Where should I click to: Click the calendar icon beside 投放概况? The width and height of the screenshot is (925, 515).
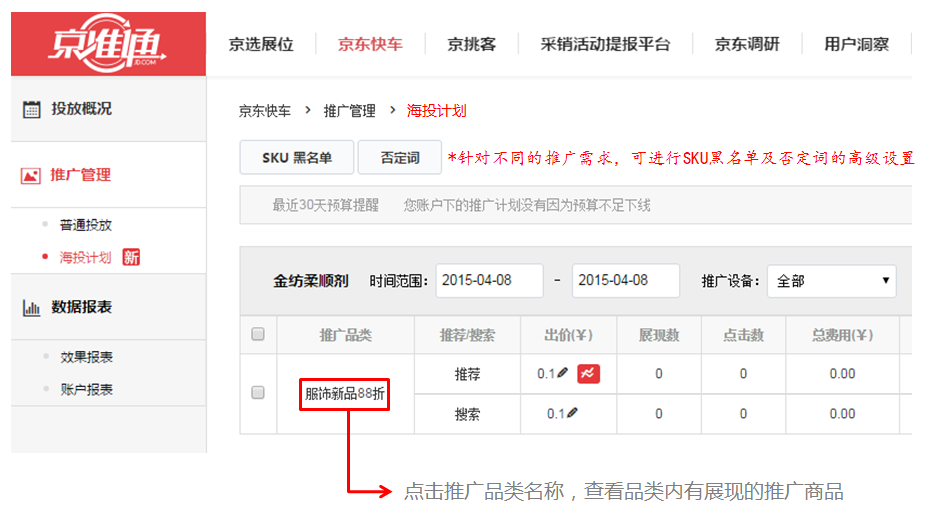coord(32,109)
